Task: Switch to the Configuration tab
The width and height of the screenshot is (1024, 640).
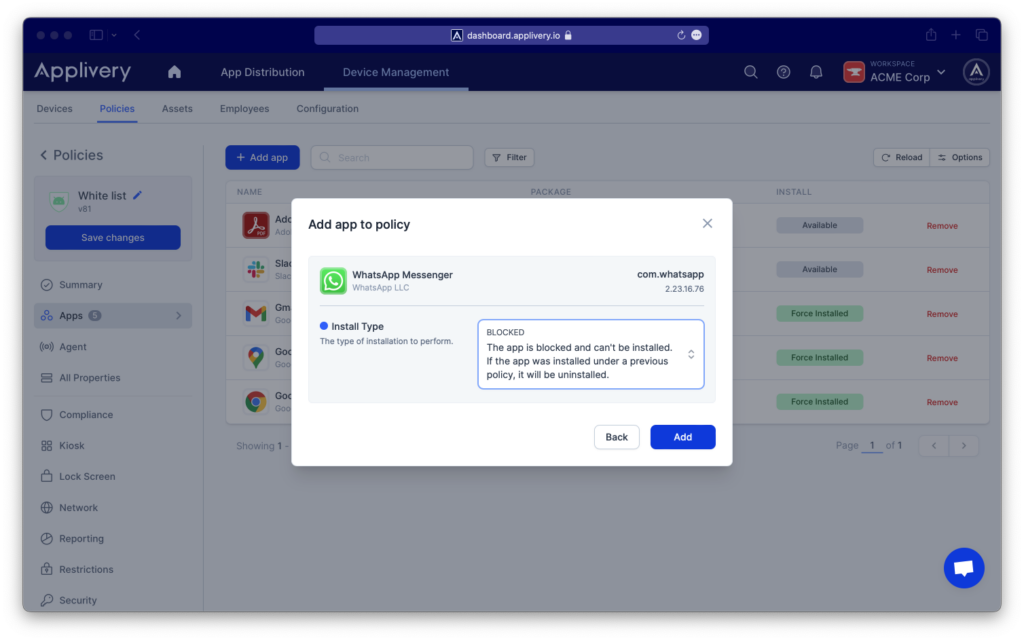Action: pos(327,108)
